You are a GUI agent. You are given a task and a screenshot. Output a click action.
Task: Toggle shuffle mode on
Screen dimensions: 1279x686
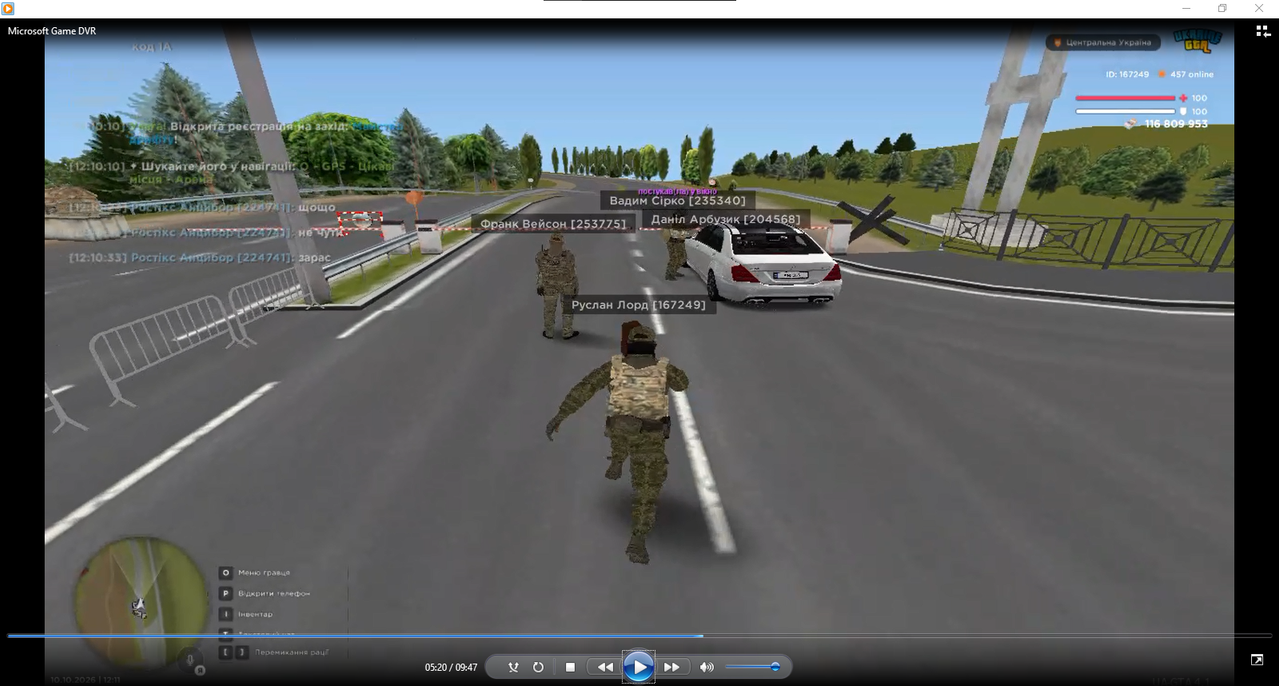(x=513, y=667)
